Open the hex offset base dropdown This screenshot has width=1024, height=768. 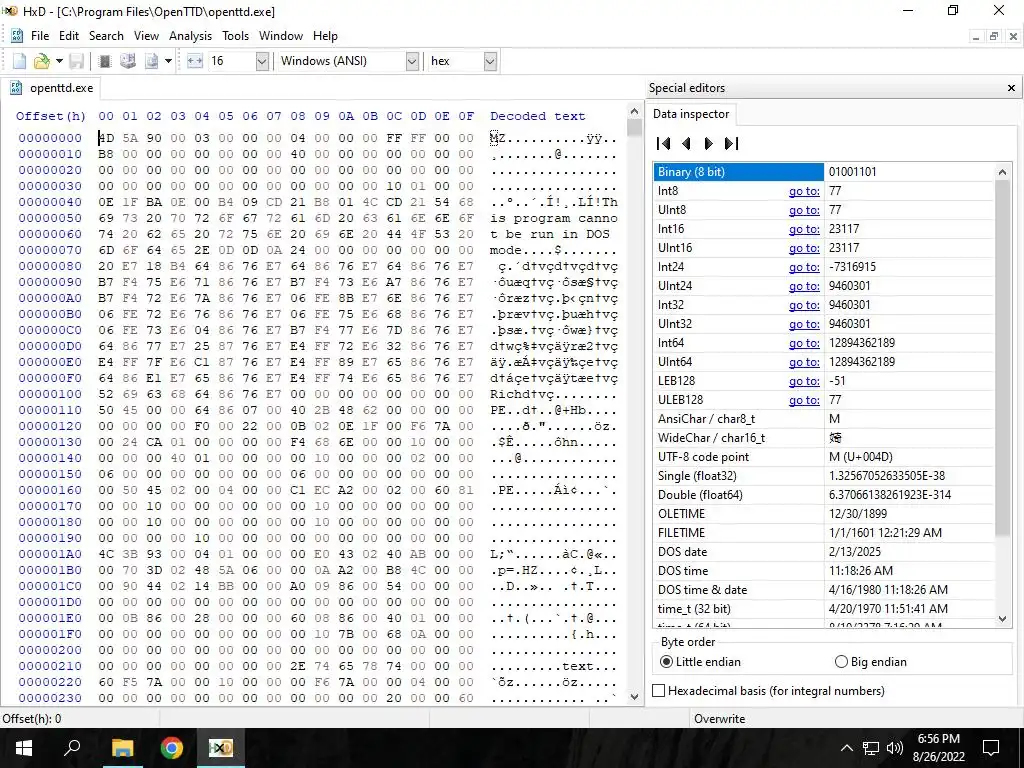pyautogui.click(x=490, y=61)
